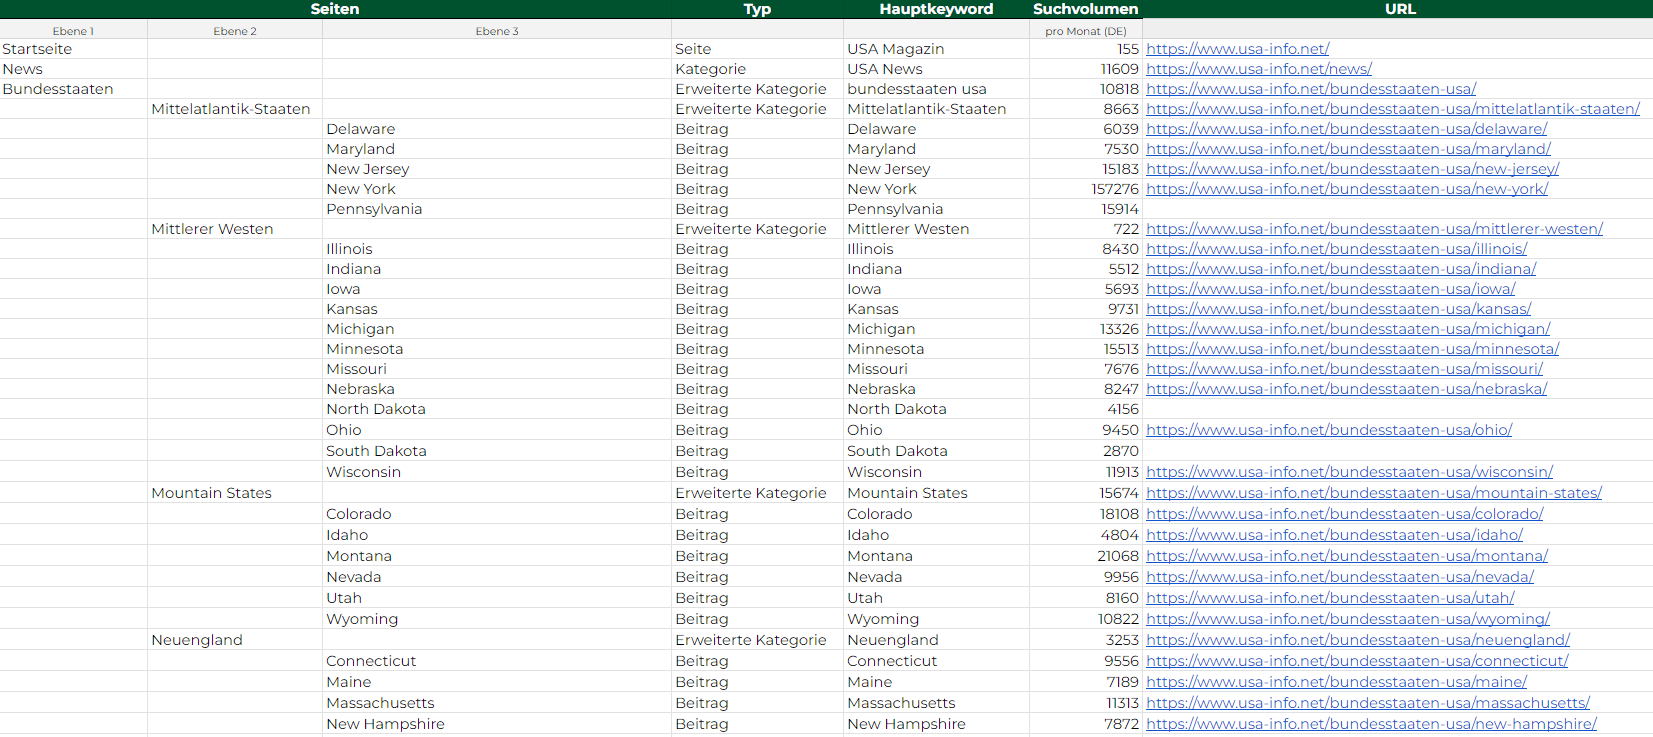Select the Seiten header cell
The image size is (1653, 737).
335,9
